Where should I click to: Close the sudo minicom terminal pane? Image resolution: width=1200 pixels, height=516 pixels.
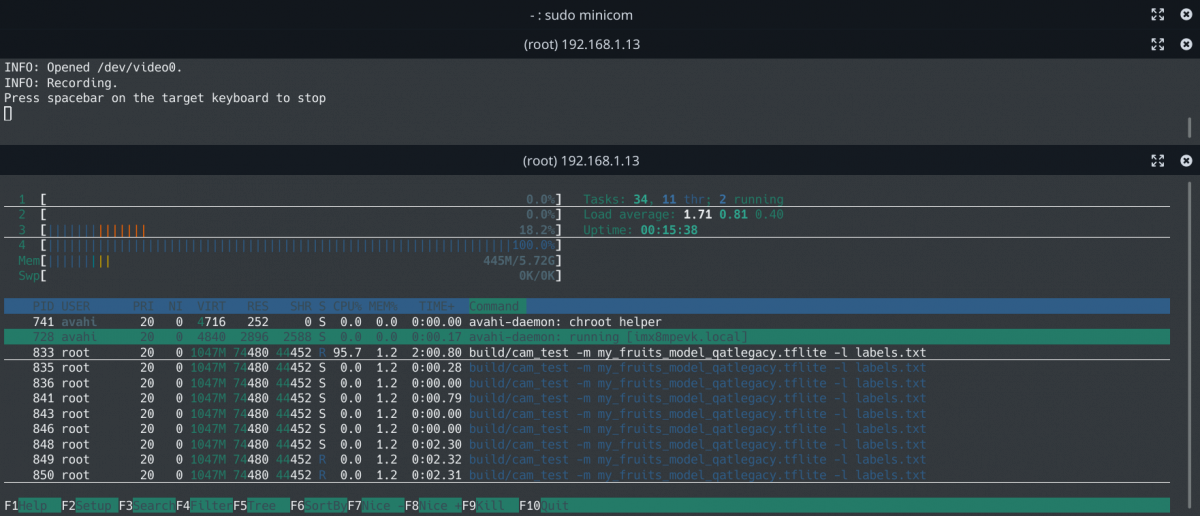(1186, 15)
